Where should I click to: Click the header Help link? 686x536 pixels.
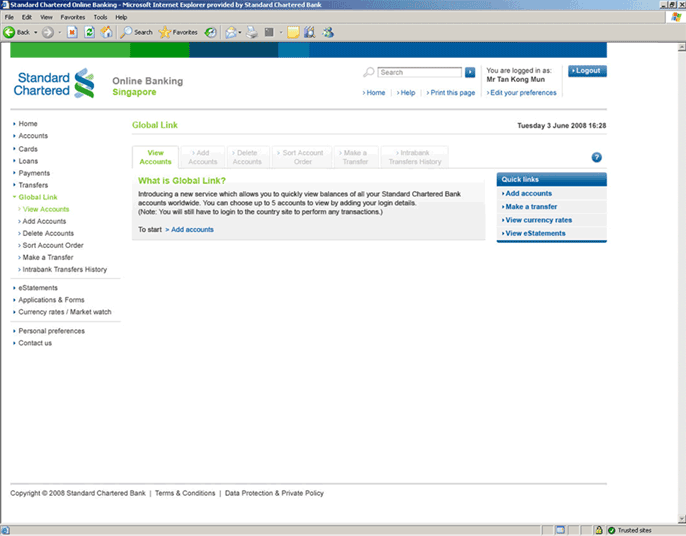coord(406,93)
